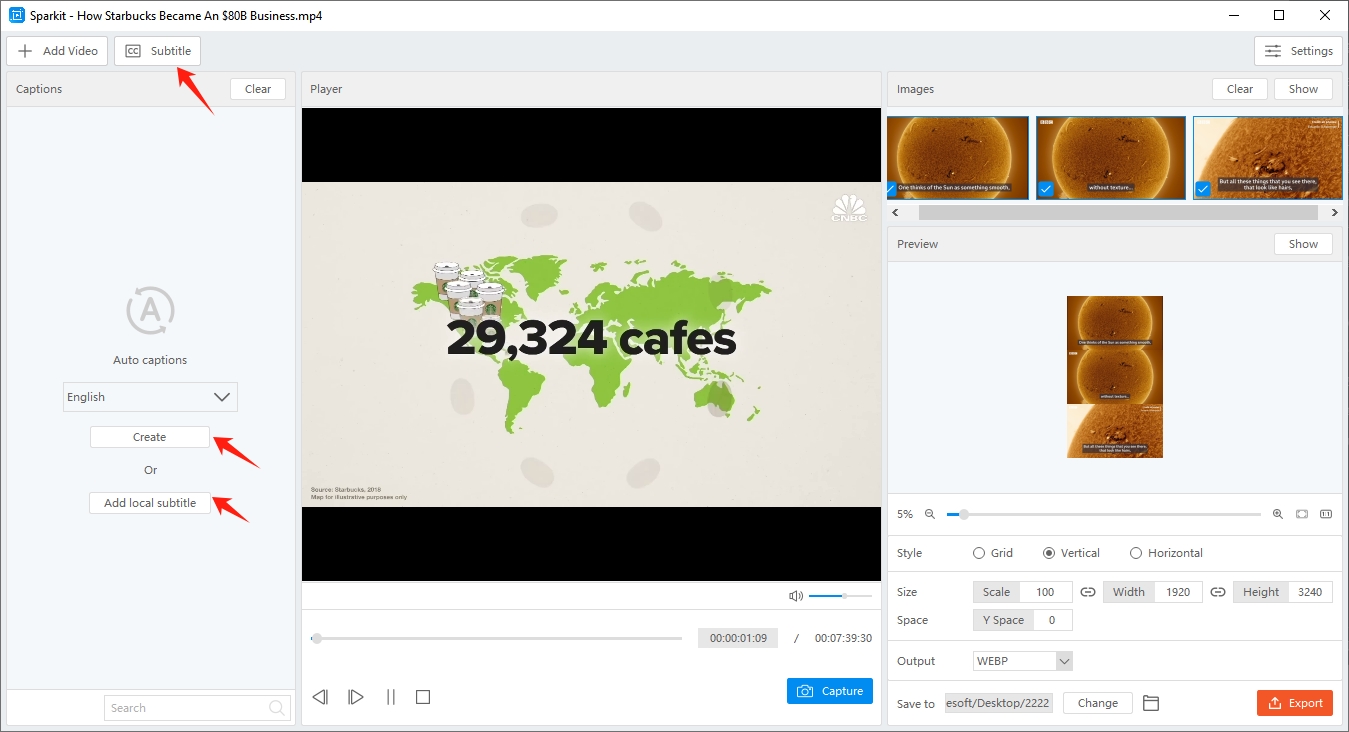The height and width of the screenshot is (732, 1349).
Task: Create auto captions for the video
Action: [149, 436]
